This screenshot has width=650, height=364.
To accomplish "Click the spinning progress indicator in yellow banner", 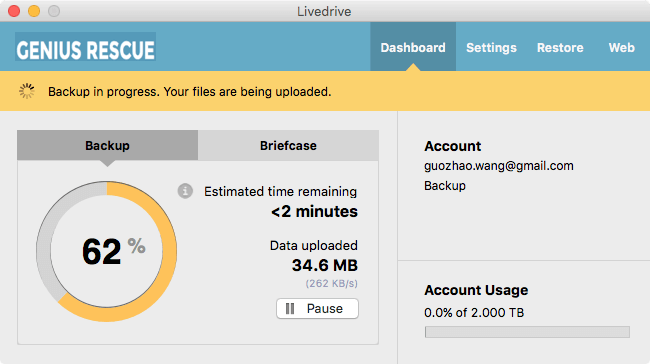I will (x=27, y=91).
